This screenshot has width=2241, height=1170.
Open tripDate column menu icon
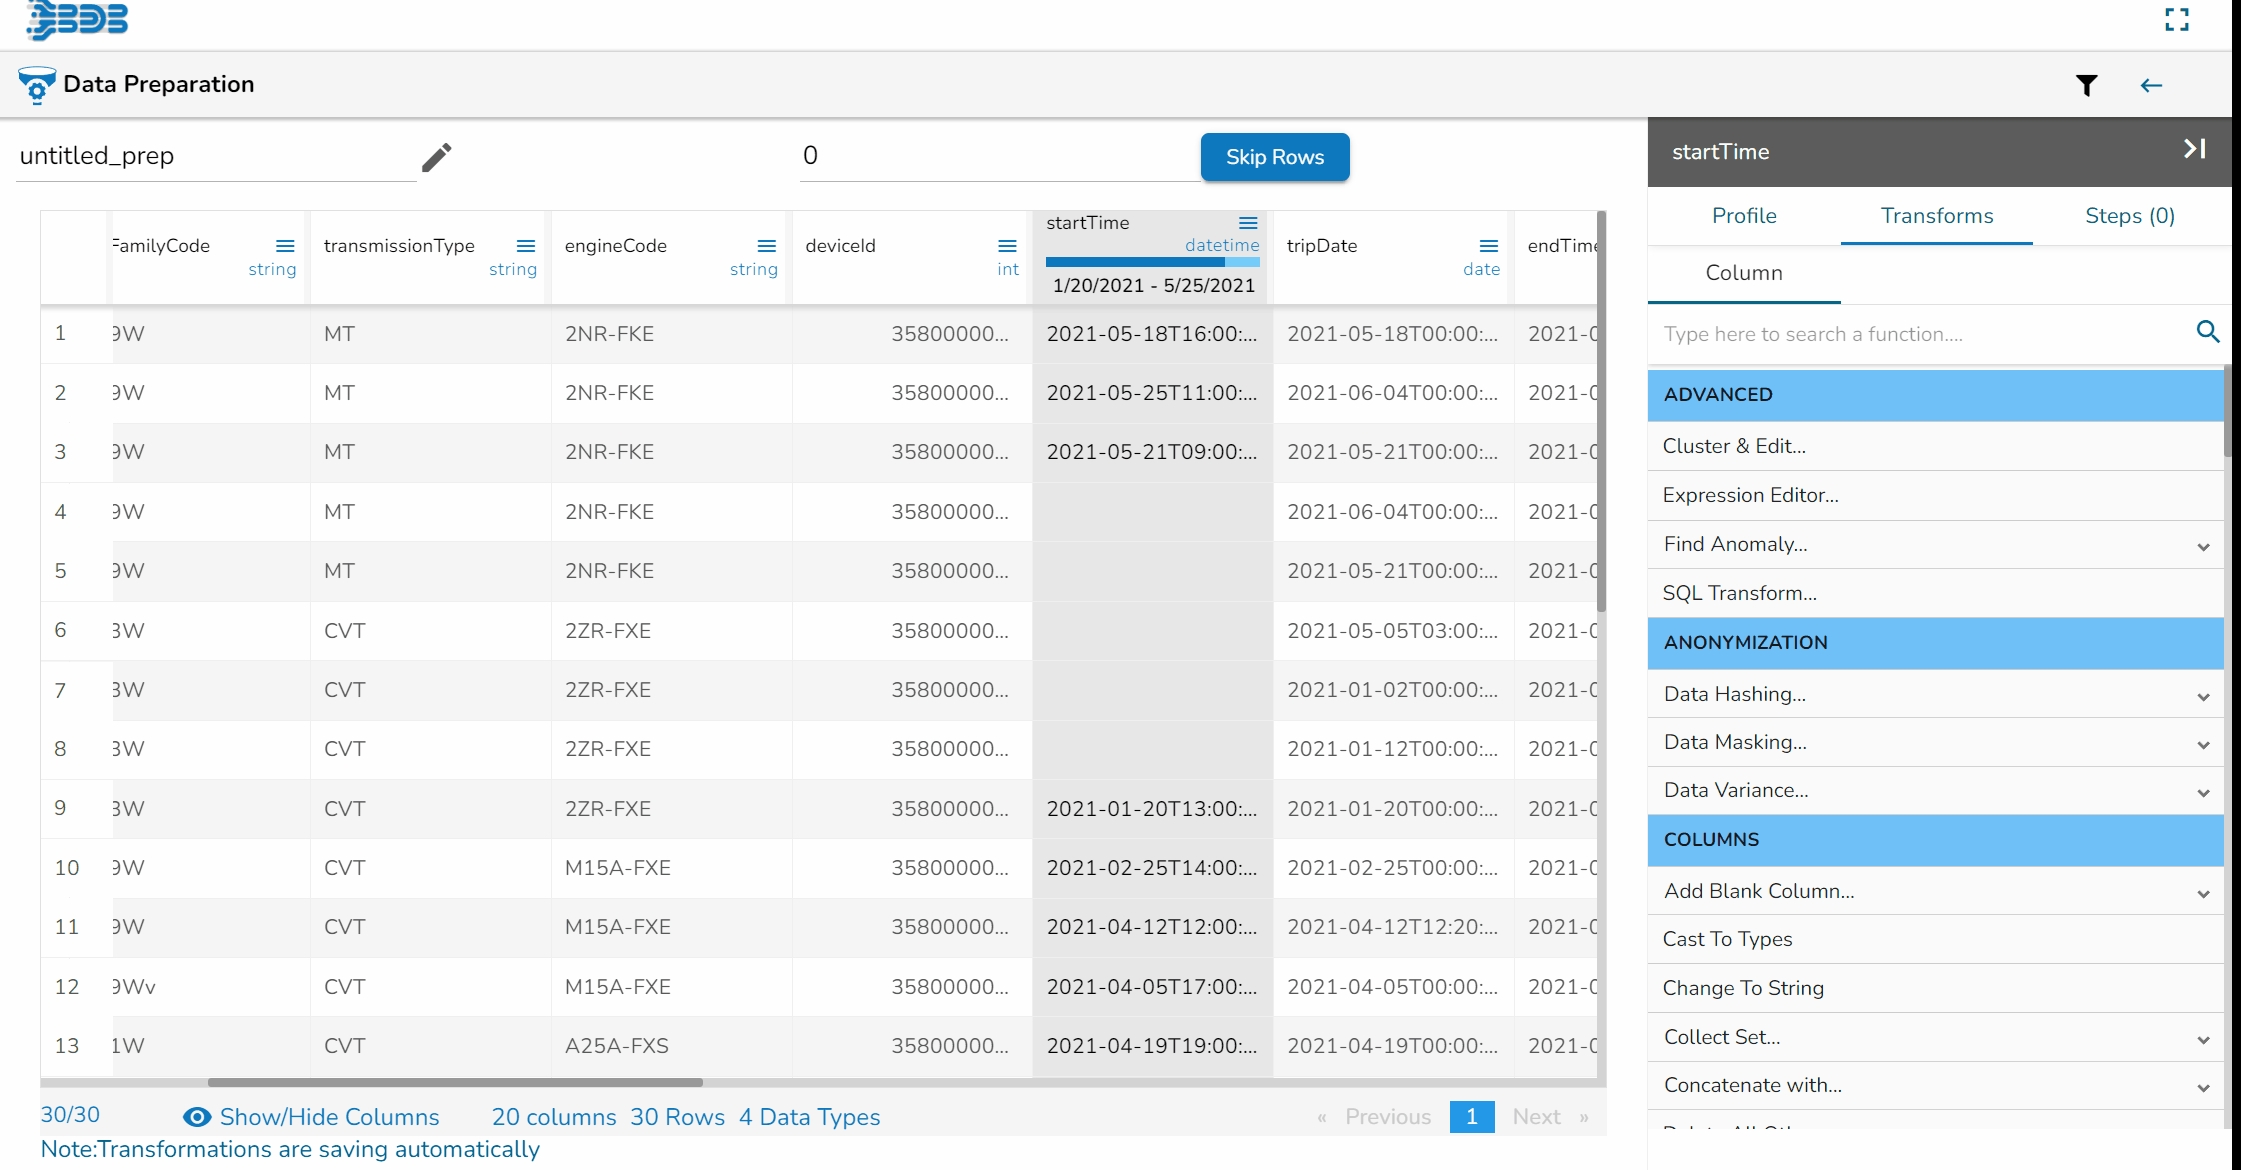(1488, 246)
